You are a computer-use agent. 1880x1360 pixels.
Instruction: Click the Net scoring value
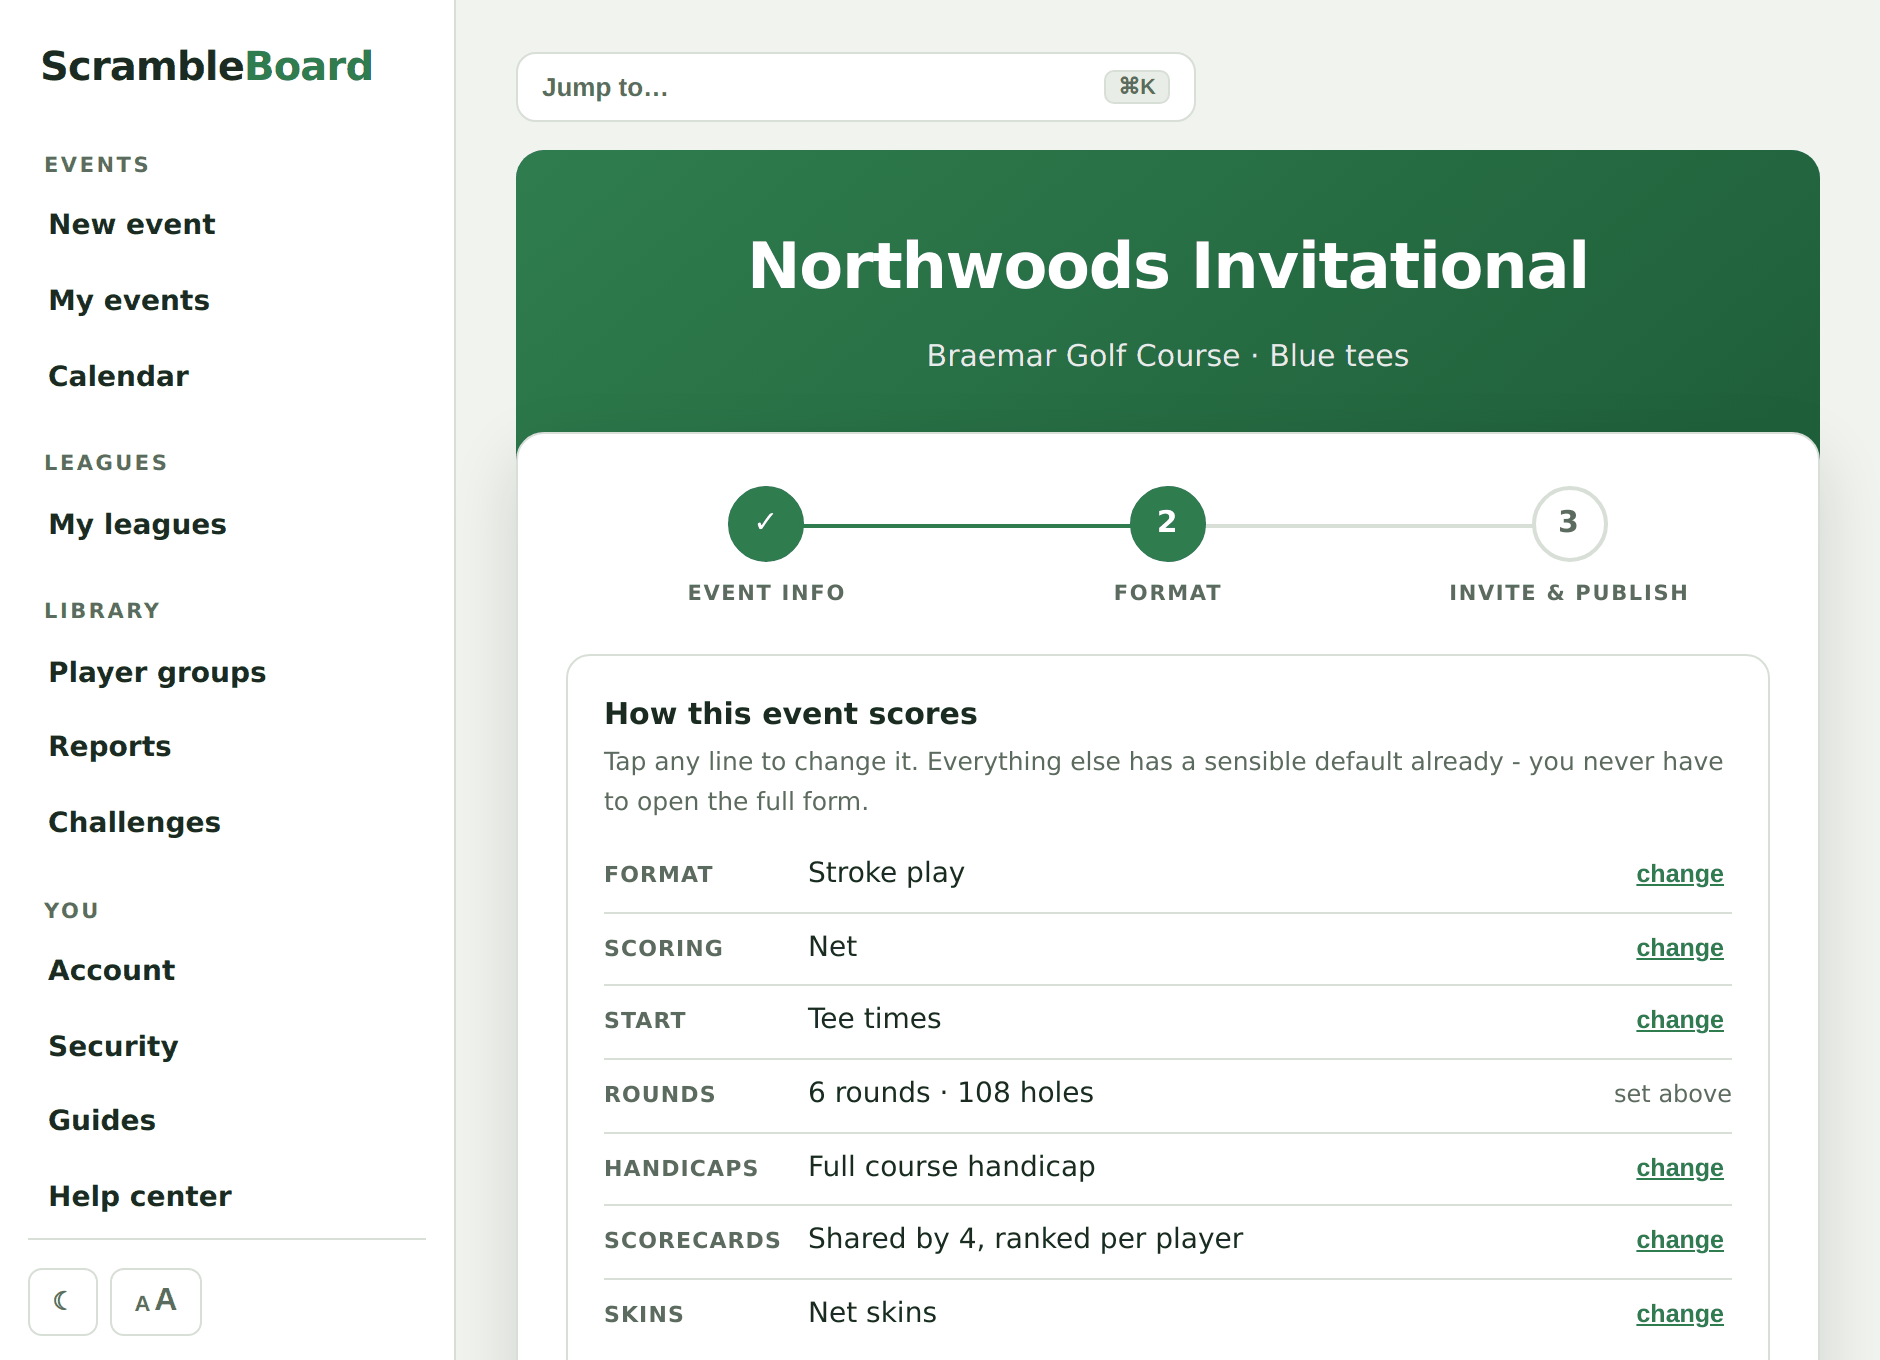tap(832, 947)
